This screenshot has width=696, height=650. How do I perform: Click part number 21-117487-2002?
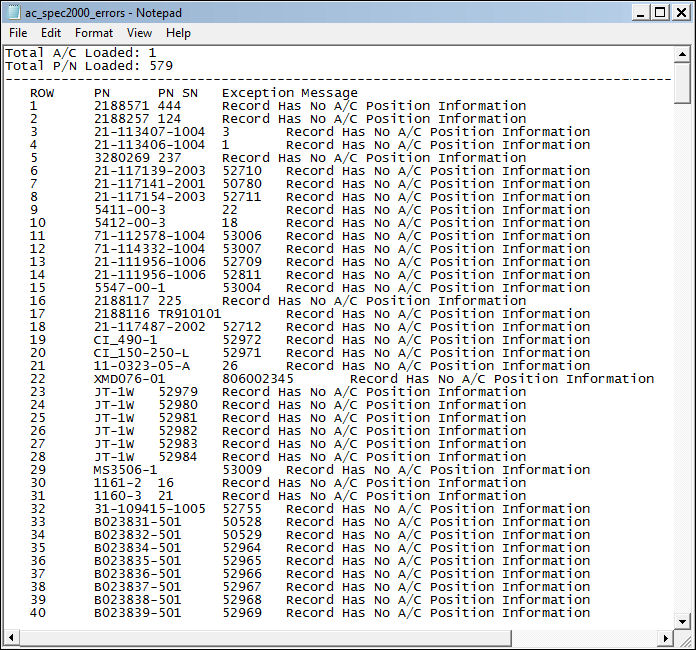[x=150, y=326]
